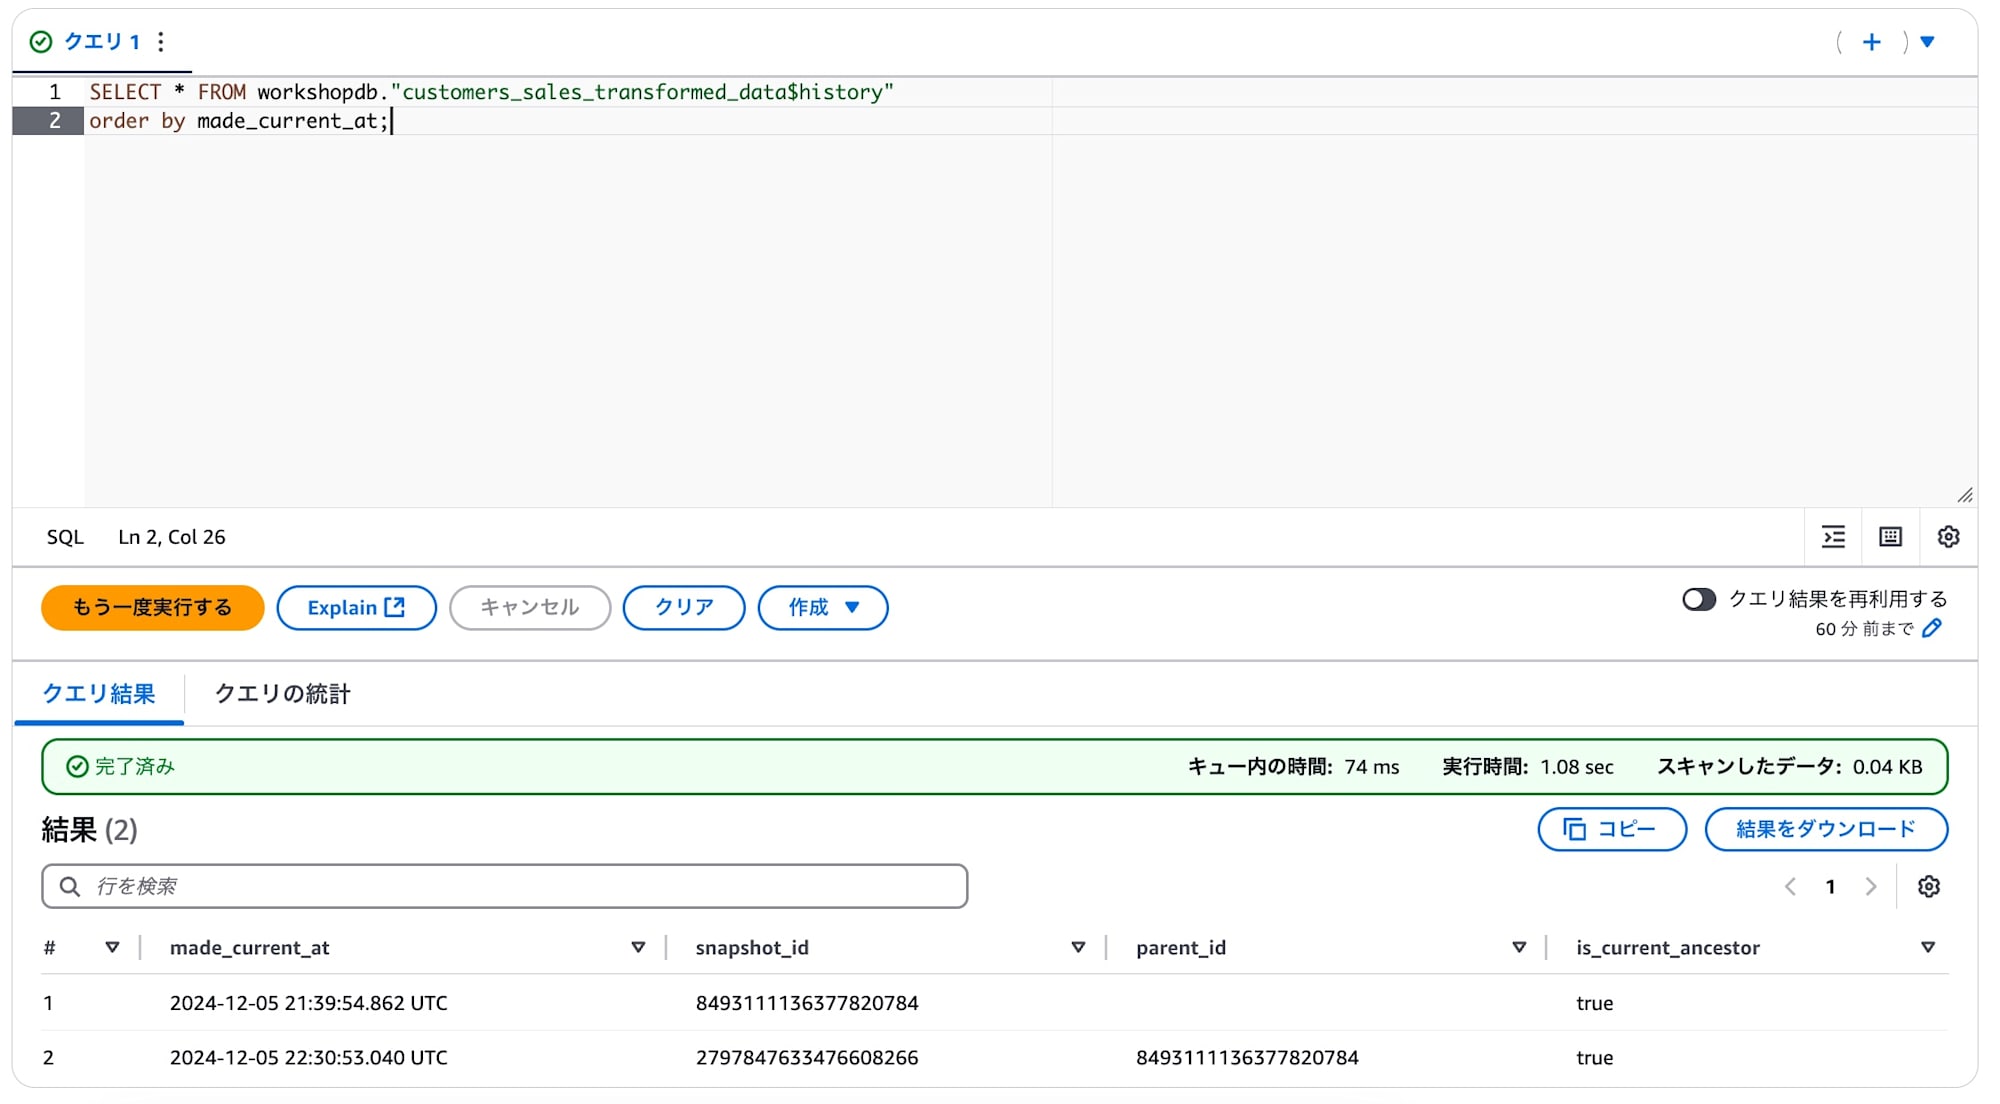Open Explain for the query
Image resolution: width=2000 pixels, height=1104 pixels.
tap(356, 608)
